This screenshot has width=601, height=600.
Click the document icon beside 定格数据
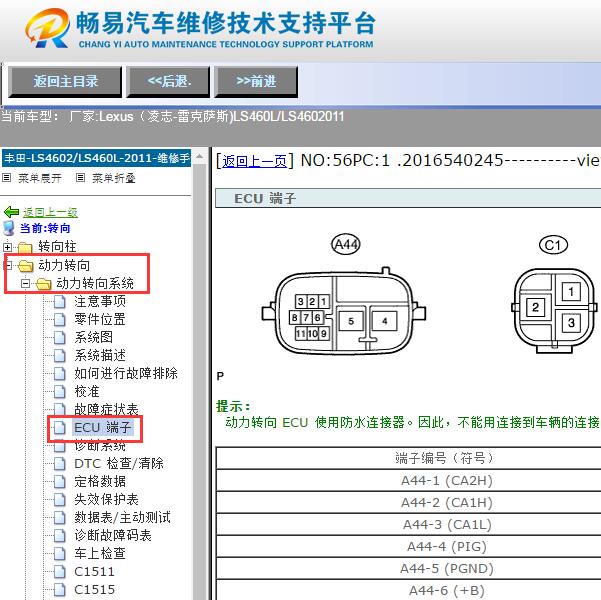(x=59, y=482)
